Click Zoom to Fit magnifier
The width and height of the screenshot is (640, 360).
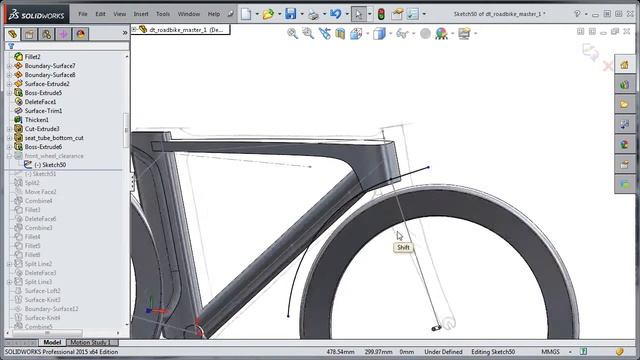(x=292, y=33)
